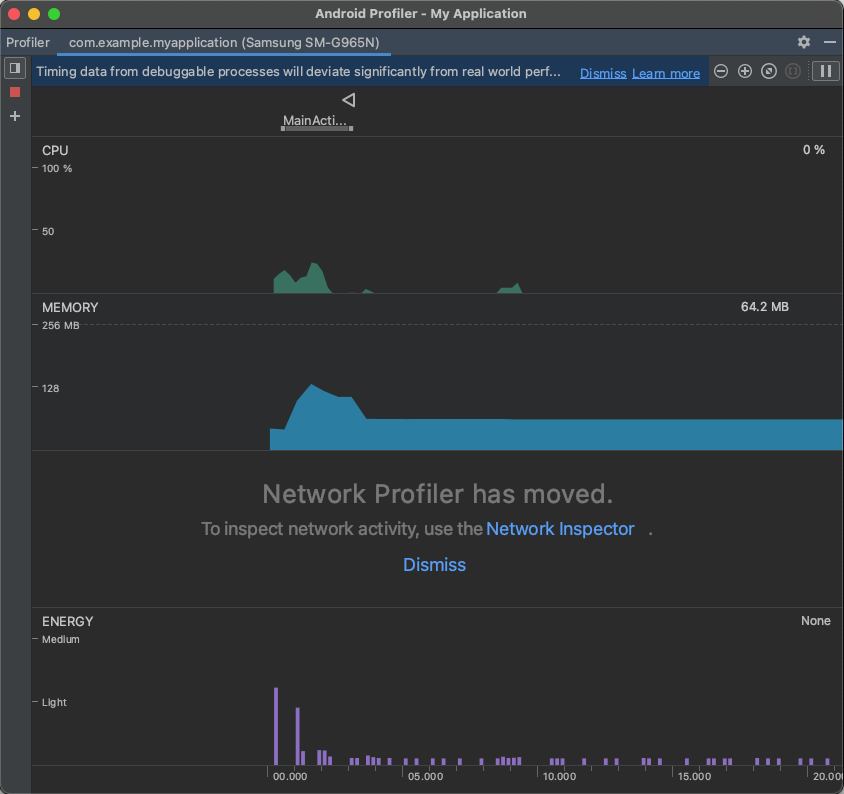Open the Network Inspector link

click(560, 529)
